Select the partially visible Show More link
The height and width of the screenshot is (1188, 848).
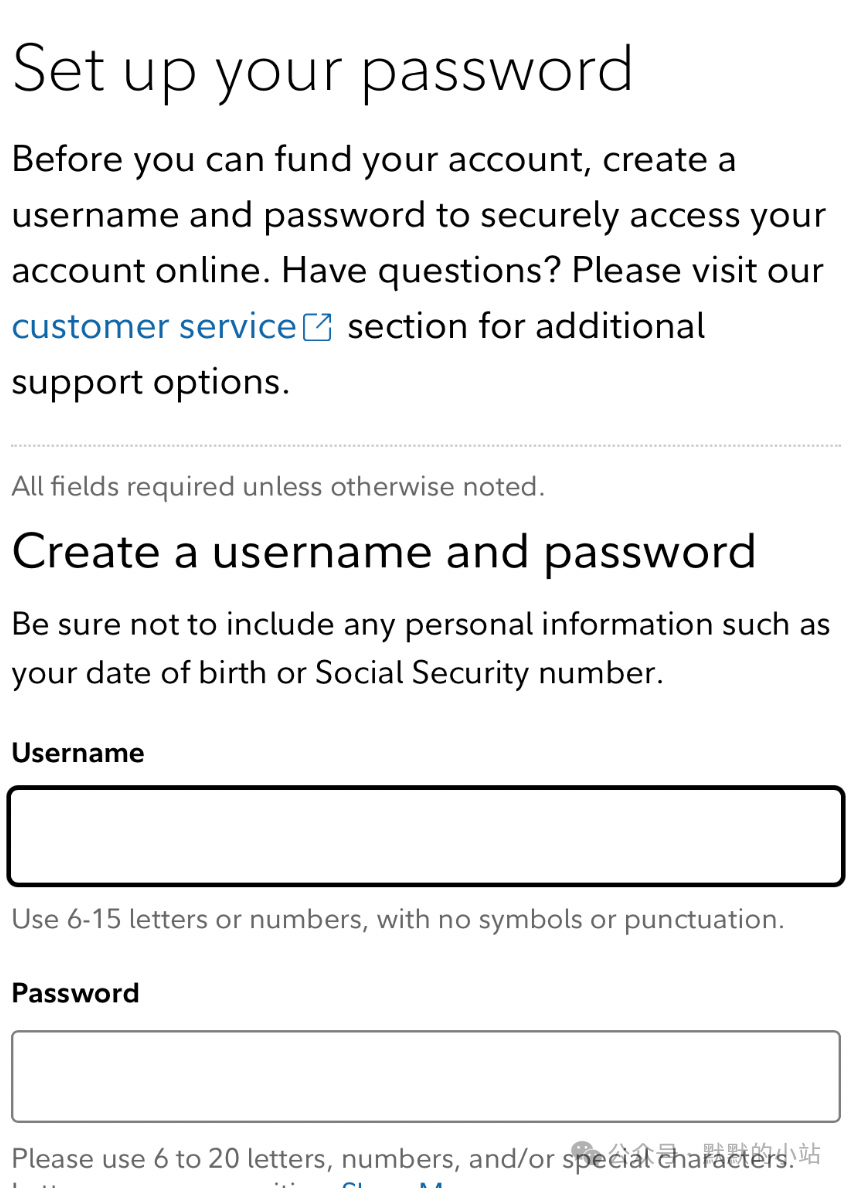tap(392, 1184)
